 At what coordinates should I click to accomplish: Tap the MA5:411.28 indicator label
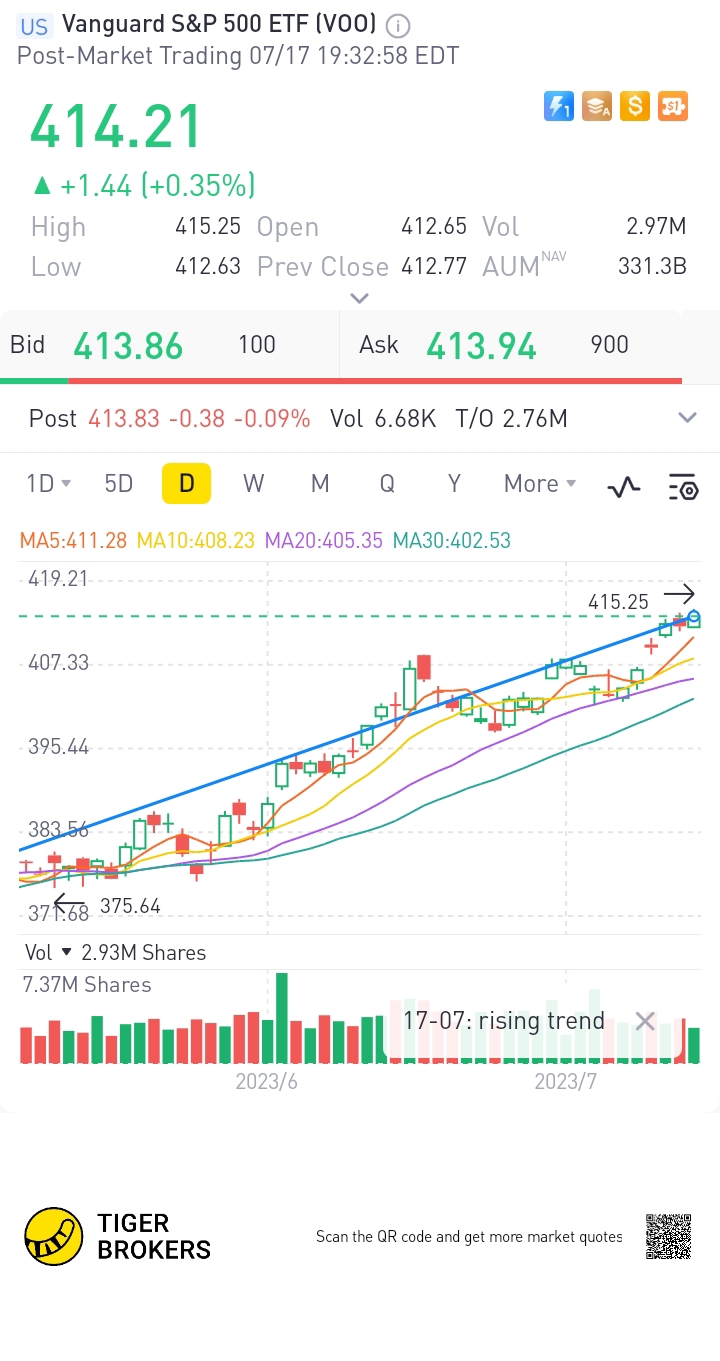(x=73, y=541)
